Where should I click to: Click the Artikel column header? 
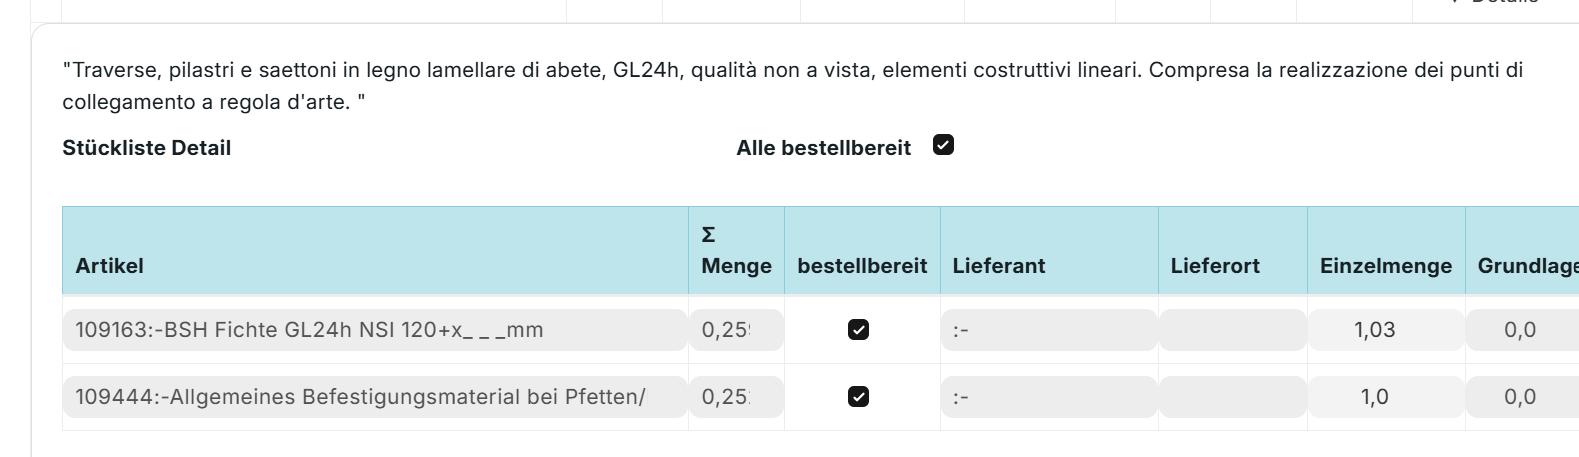pos(110,266)
